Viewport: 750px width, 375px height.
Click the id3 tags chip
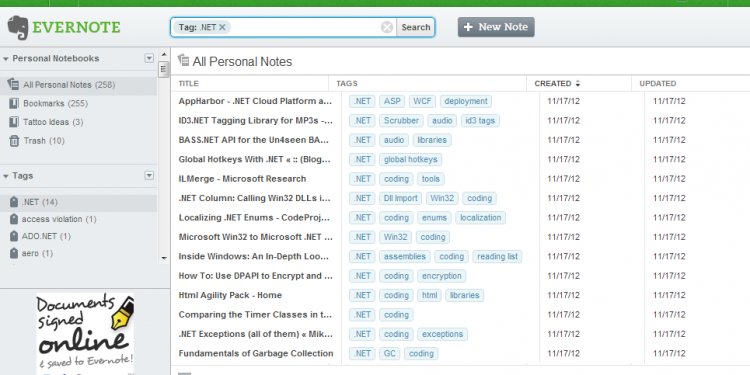pos(480,121)
